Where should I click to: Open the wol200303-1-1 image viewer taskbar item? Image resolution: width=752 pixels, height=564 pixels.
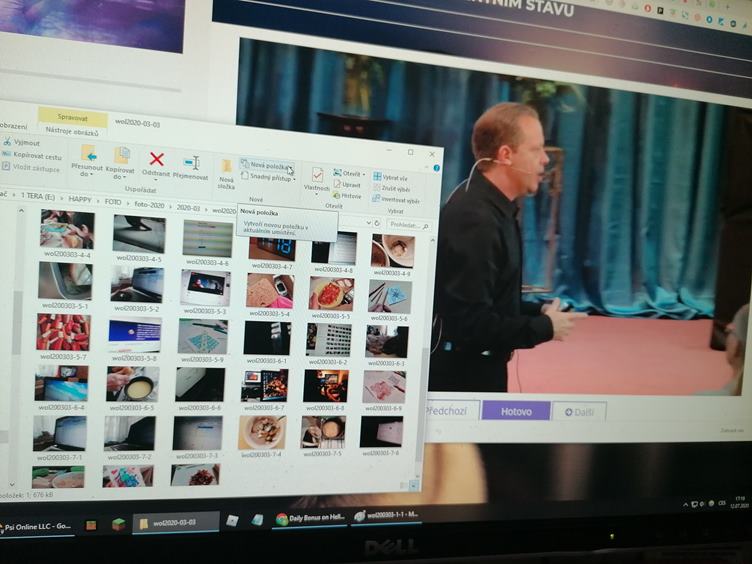[386, 516]
